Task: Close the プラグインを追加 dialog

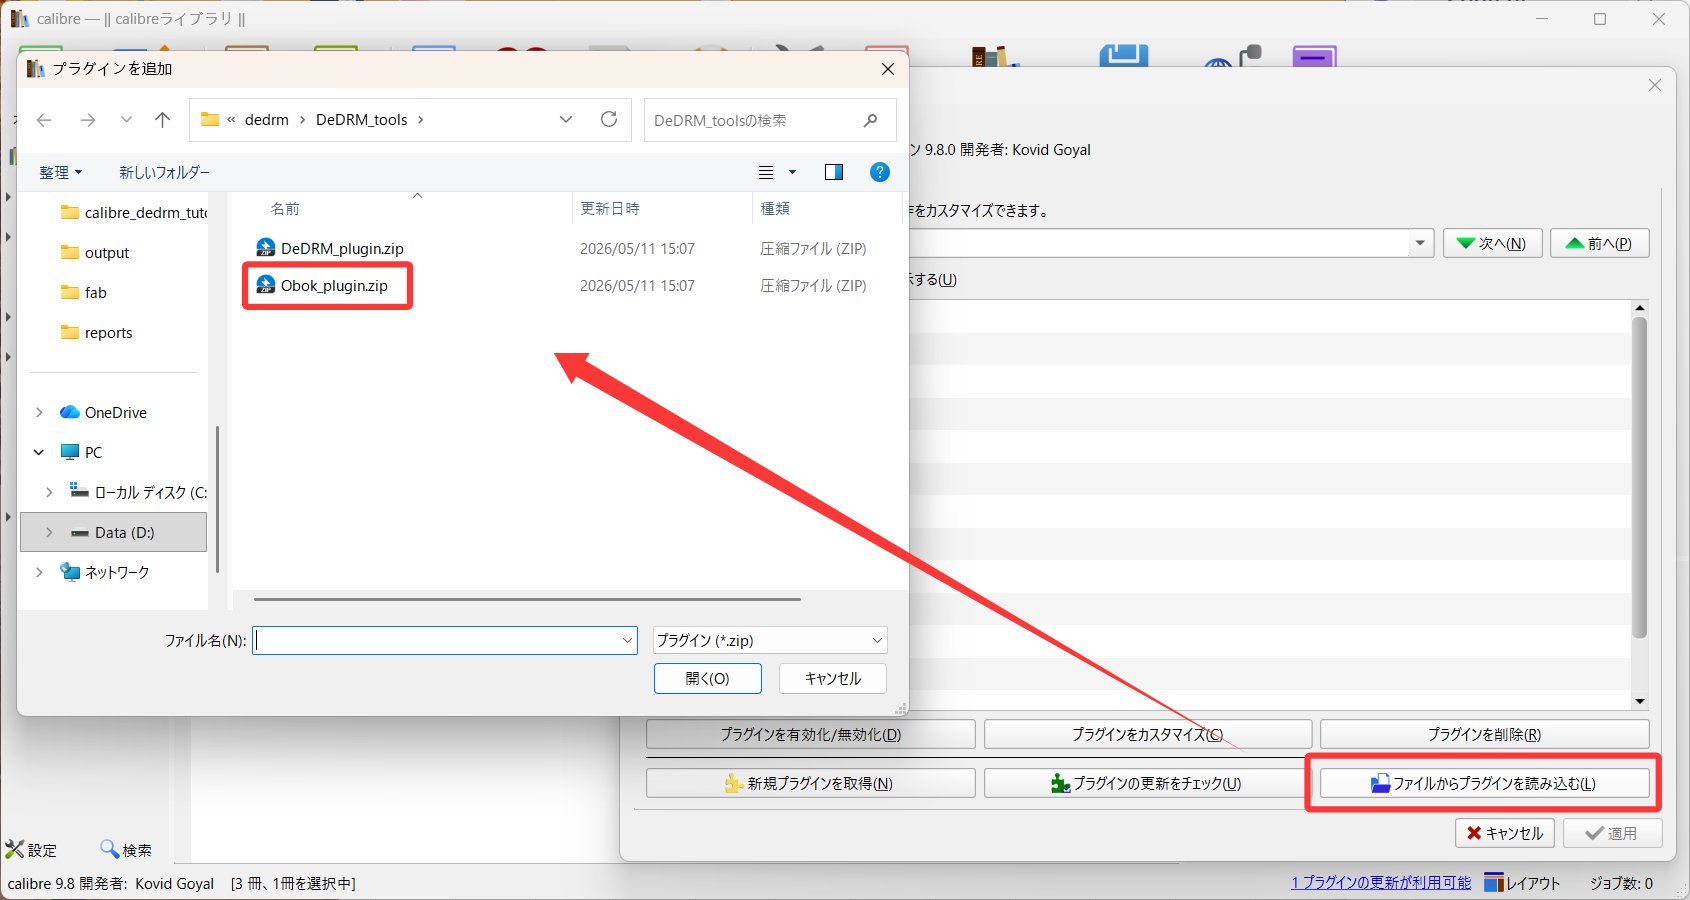Action: point(888,69)
